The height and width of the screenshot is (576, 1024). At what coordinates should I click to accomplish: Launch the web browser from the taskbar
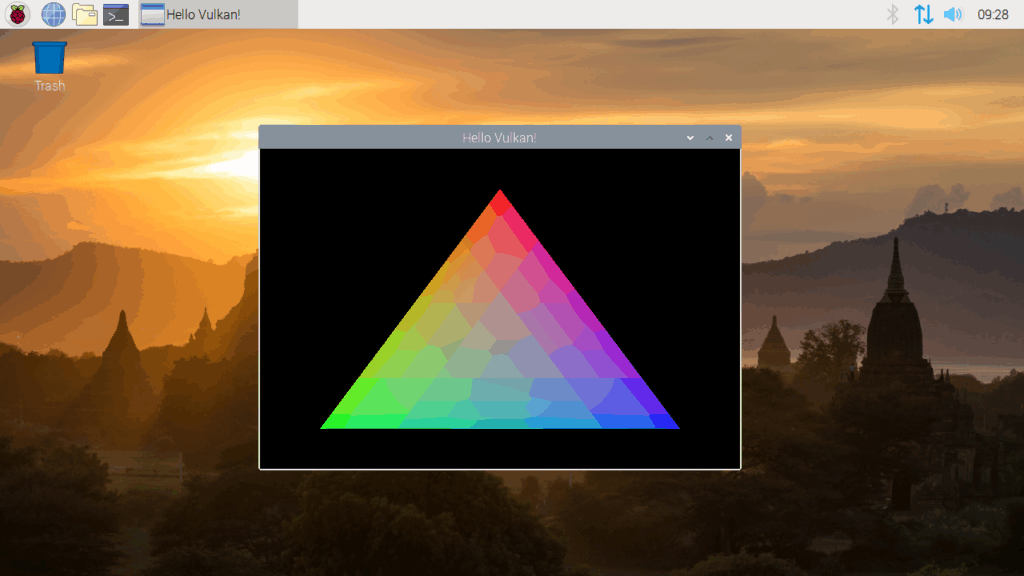tap(51, 14)
